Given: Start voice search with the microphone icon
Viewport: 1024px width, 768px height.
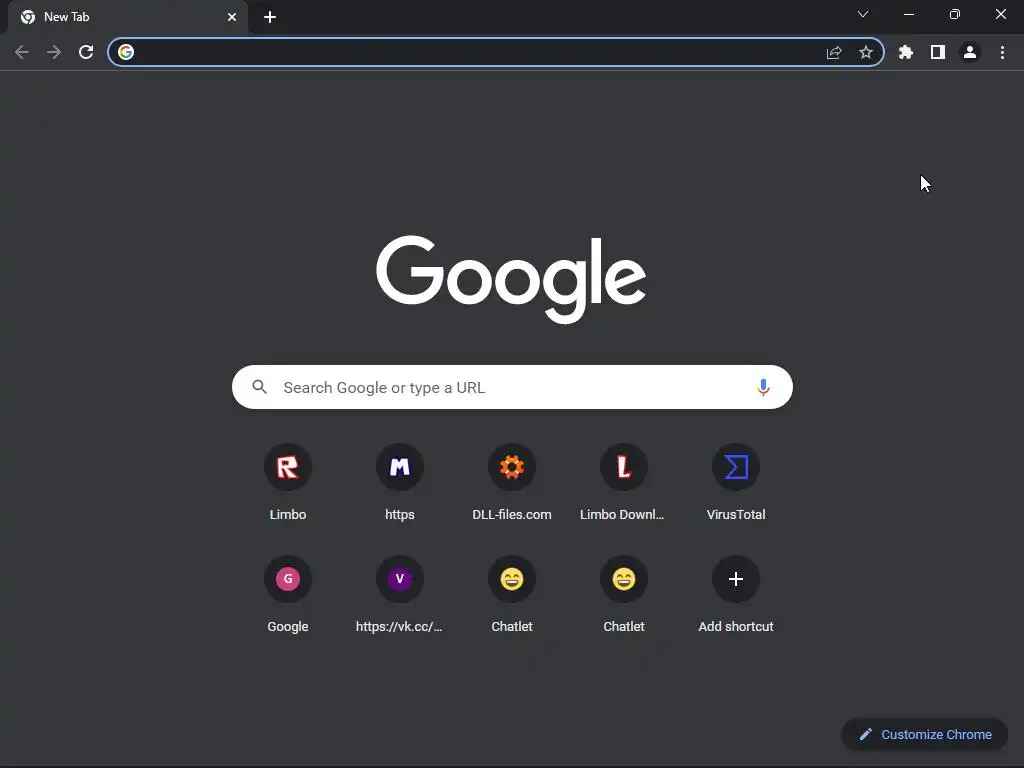Looking at the screenshot, I should pos(763,387).
